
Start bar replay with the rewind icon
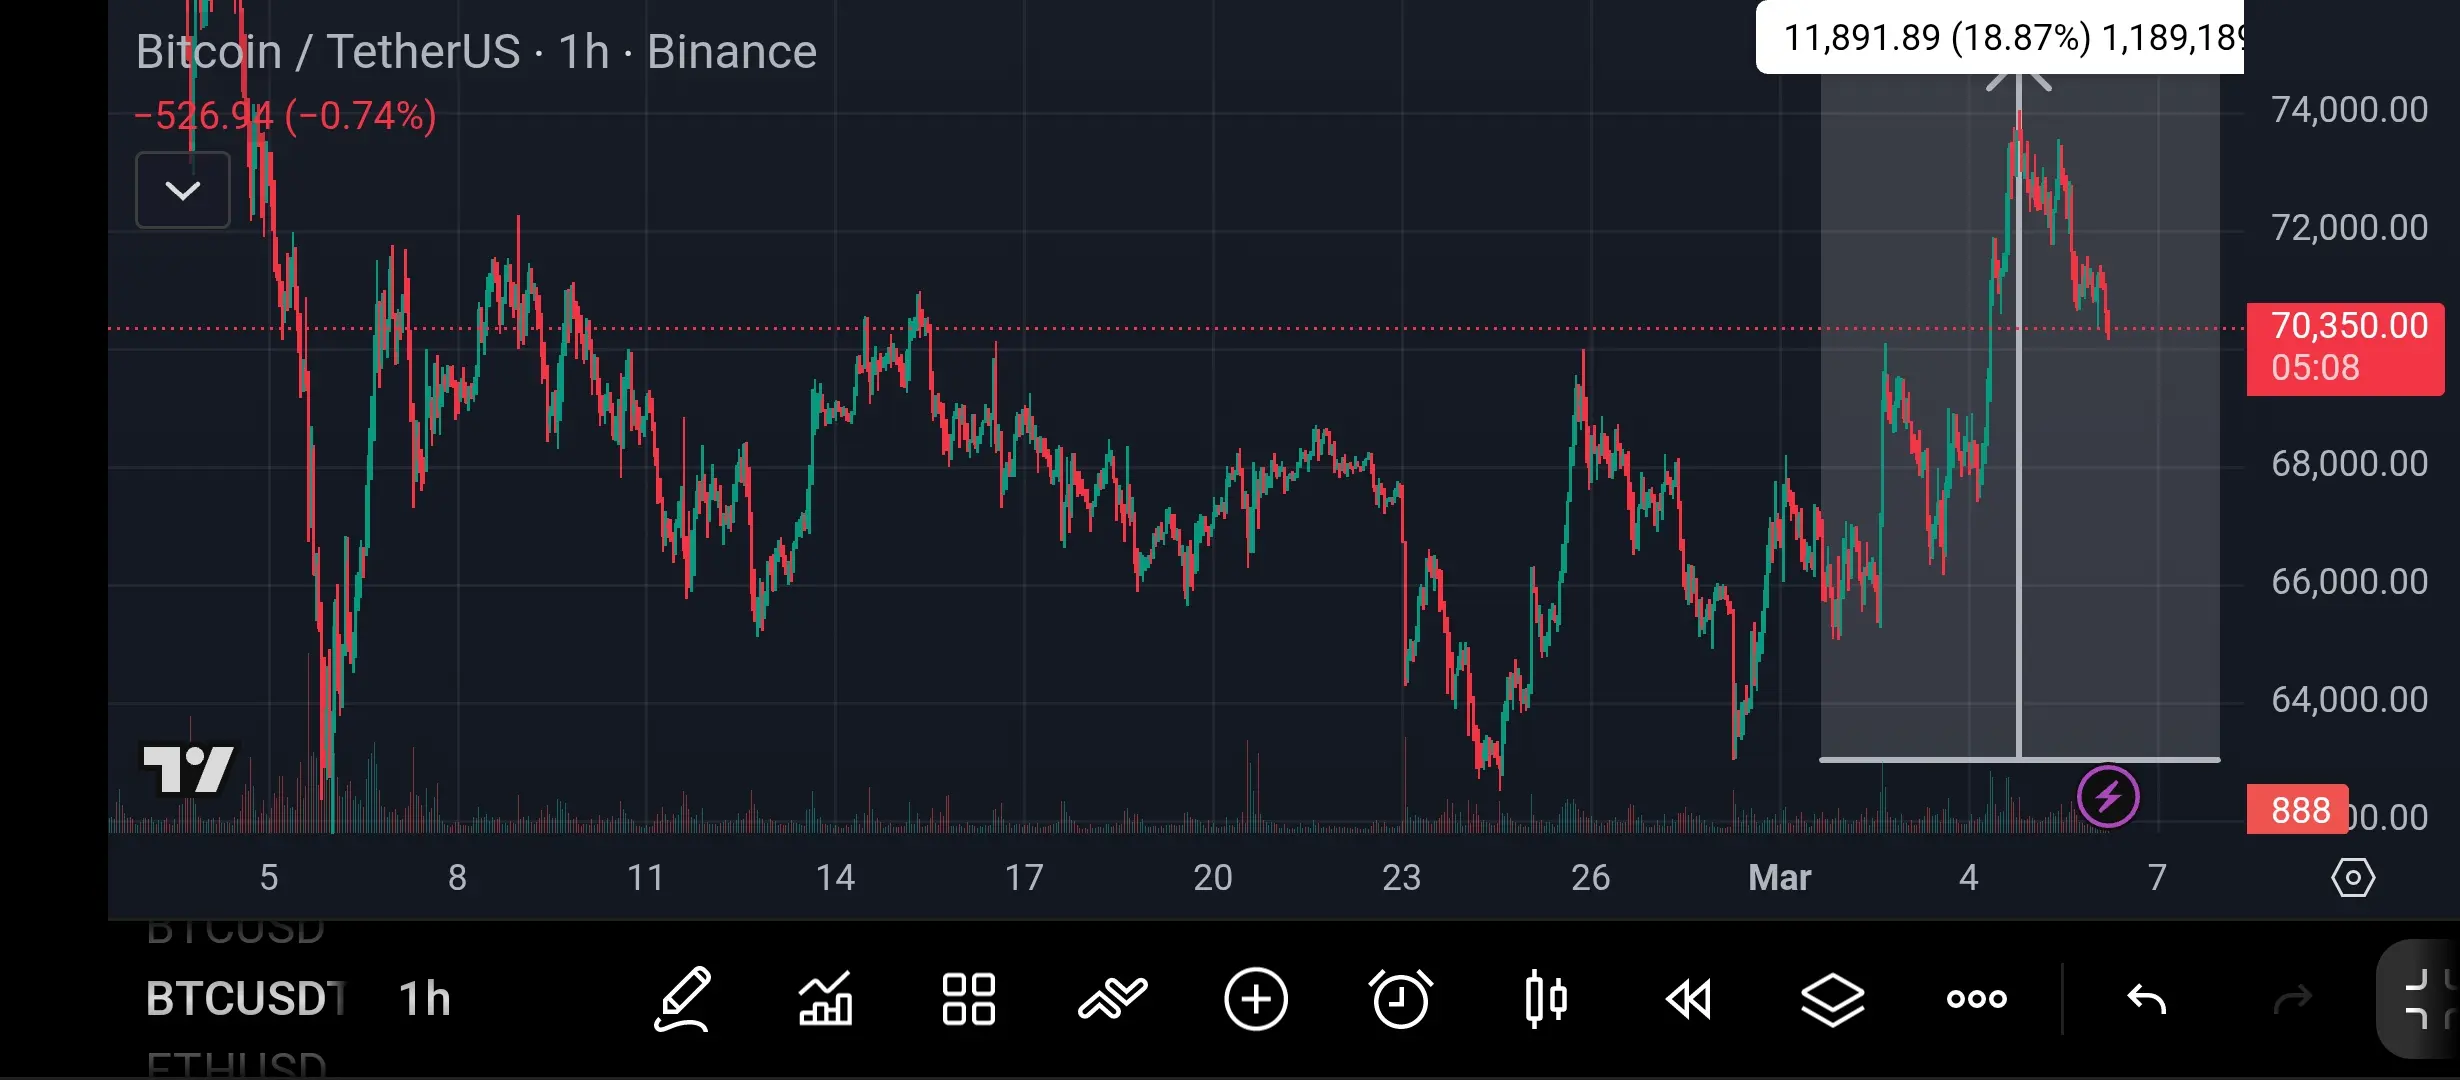point(1689,999)
